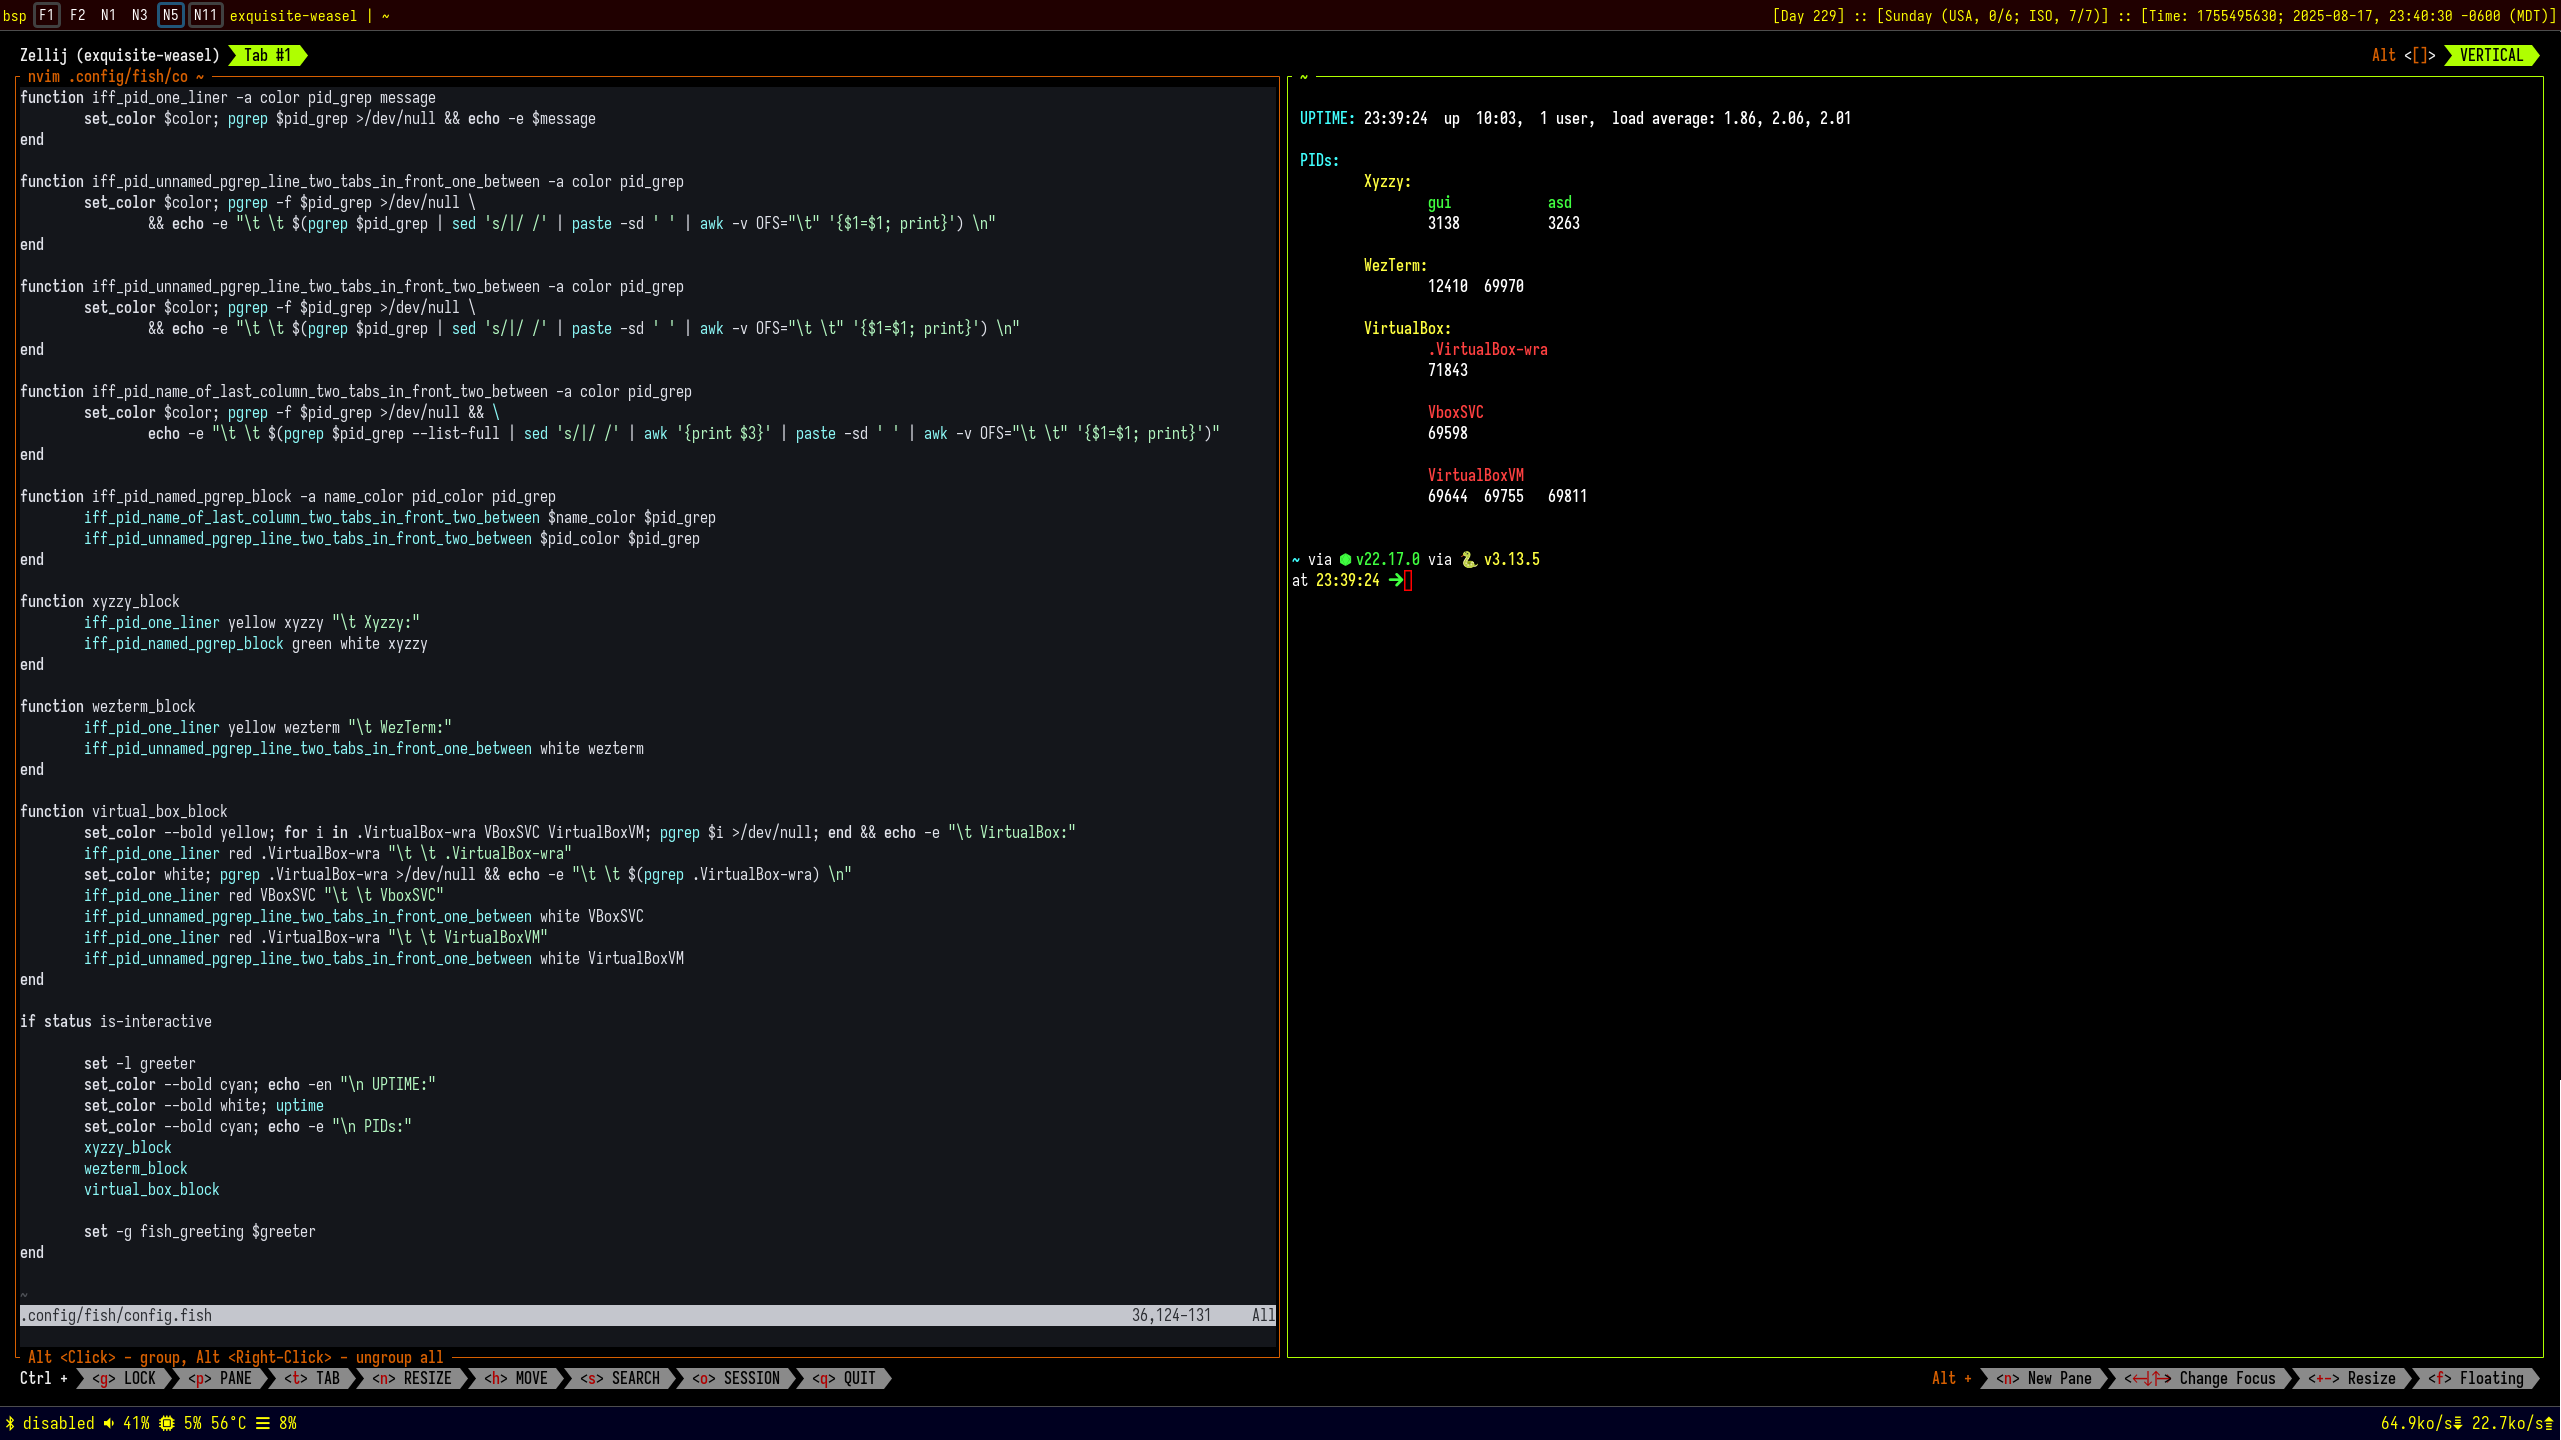The width and height of the screenshot is (2561, 1440).
Task: Click the volume speaker icon at 41%
Action: (109, 1423)
